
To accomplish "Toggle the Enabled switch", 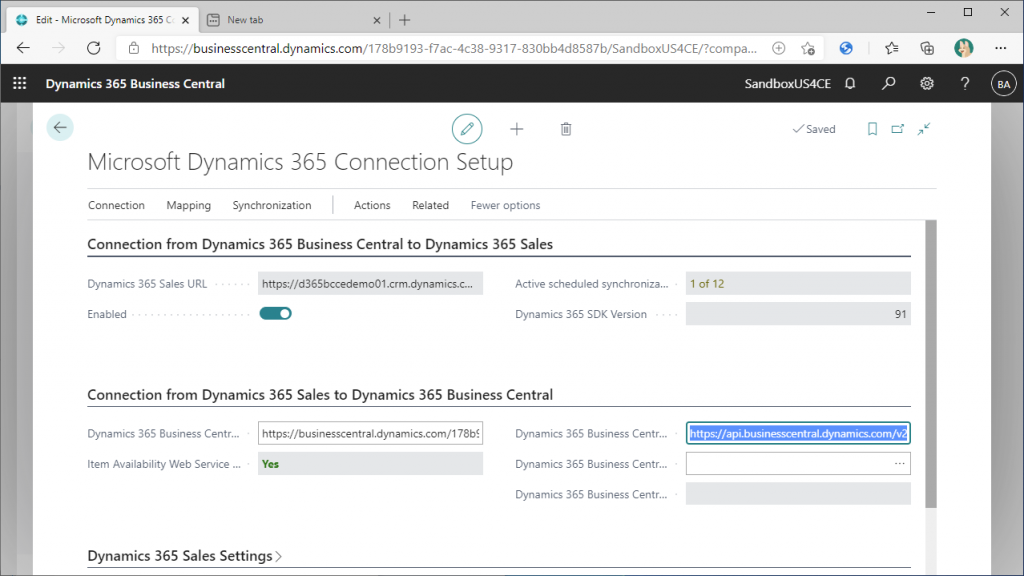I will coord(276,313).
